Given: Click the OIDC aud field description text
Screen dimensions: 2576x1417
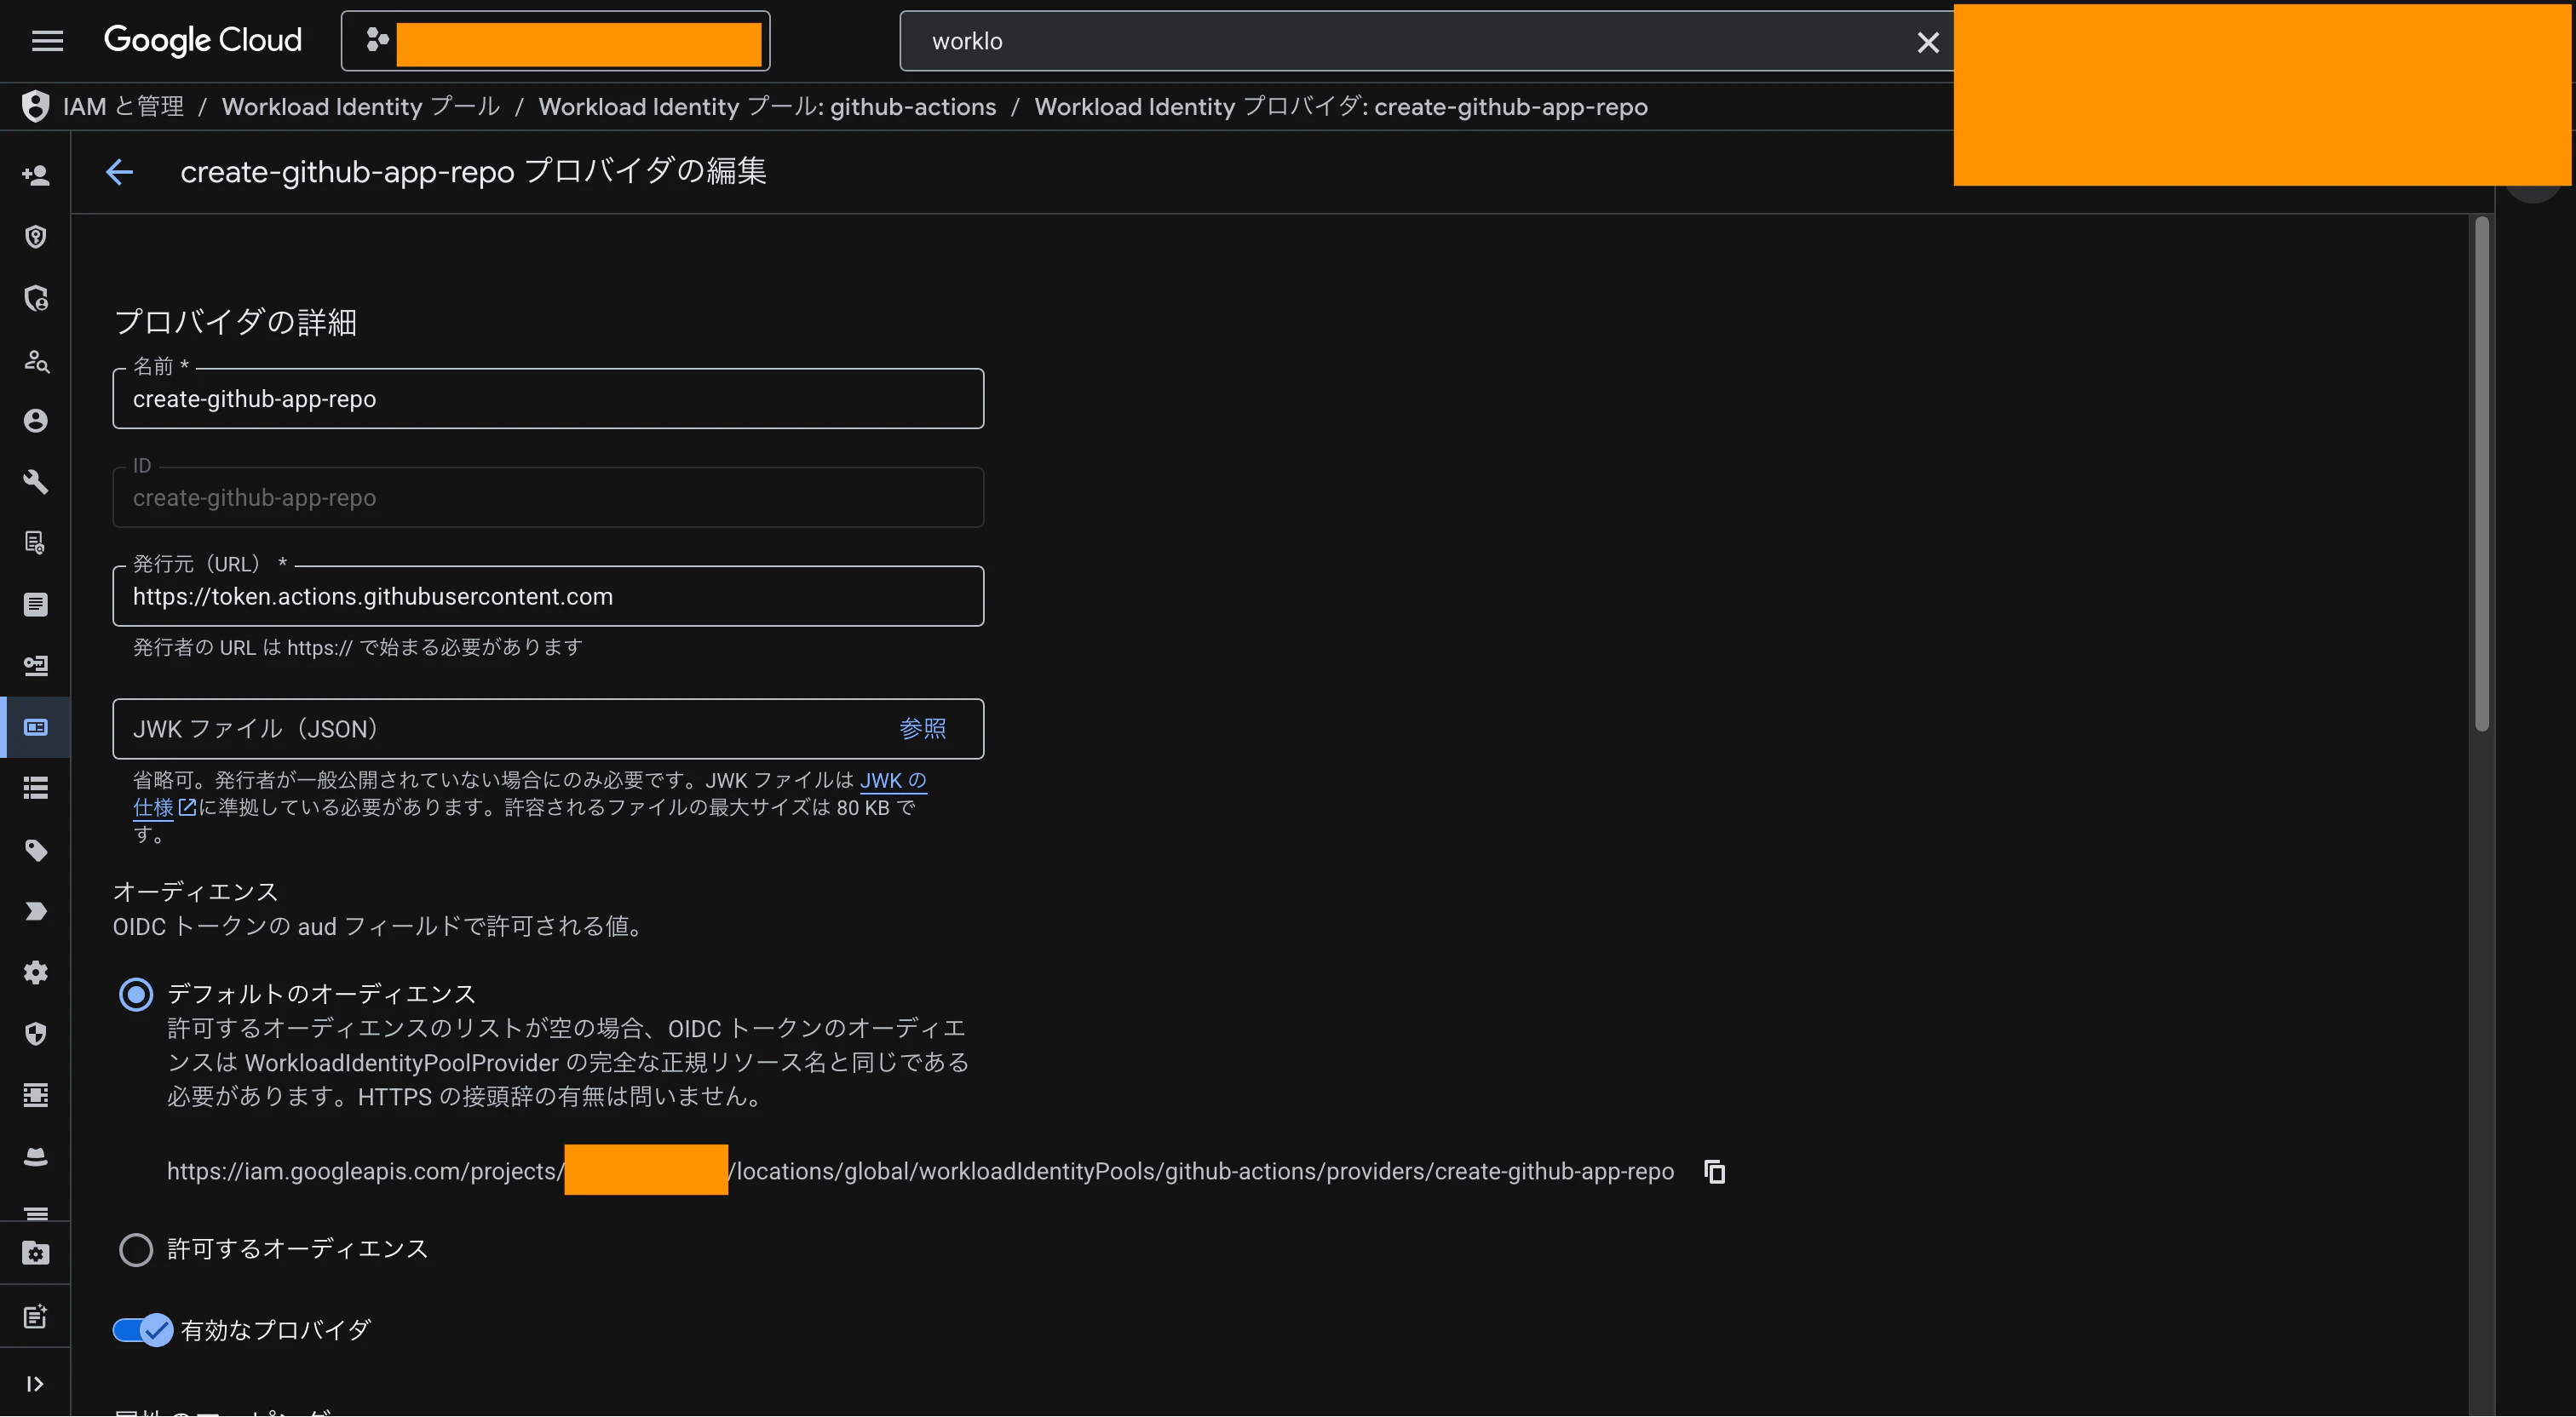Looking at the screenshot, I should [377, 927].
